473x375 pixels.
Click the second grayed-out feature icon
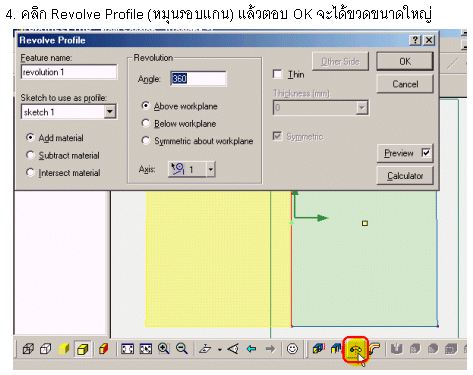415,349
